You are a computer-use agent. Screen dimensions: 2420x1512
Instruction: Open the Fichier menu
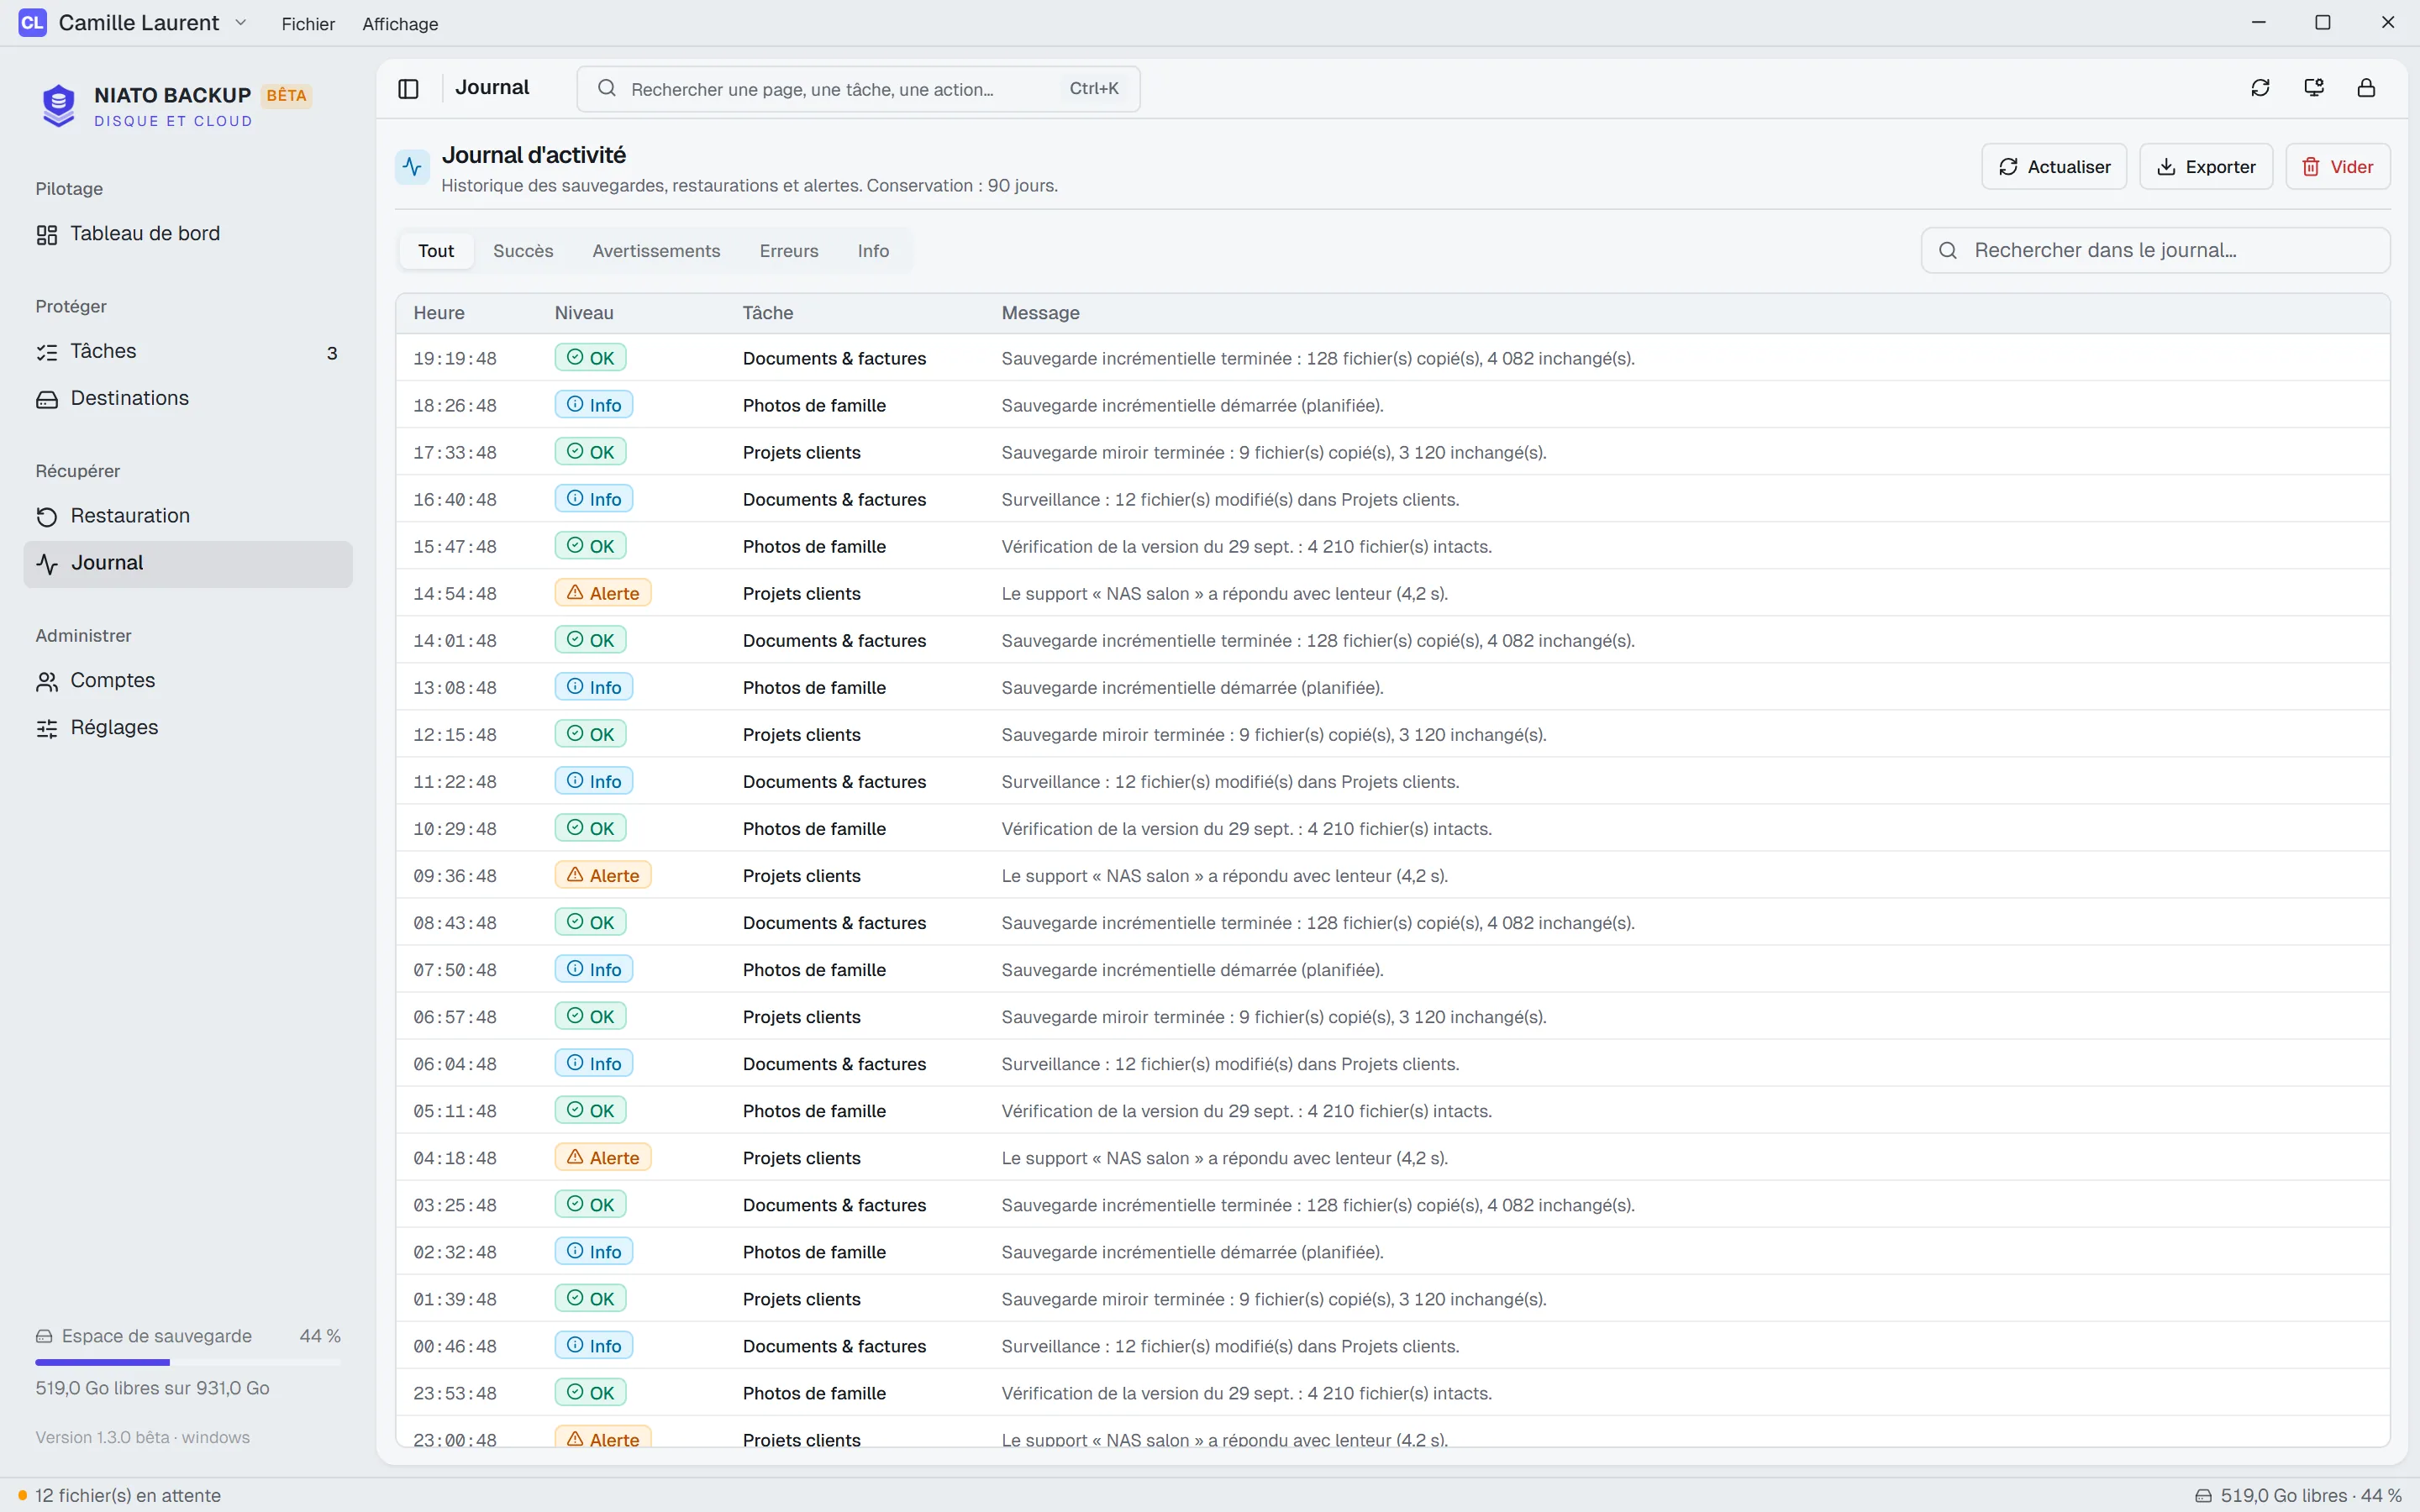click(308, 24)
